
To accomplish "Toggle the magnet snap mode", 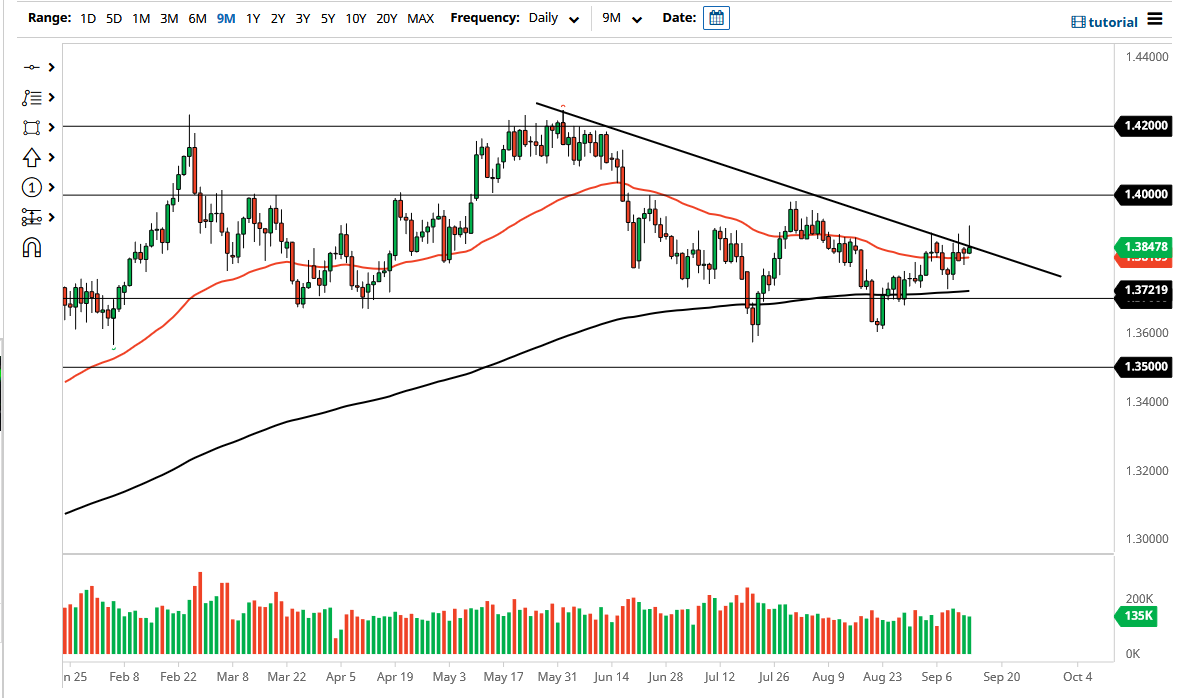I will point(33,247).
